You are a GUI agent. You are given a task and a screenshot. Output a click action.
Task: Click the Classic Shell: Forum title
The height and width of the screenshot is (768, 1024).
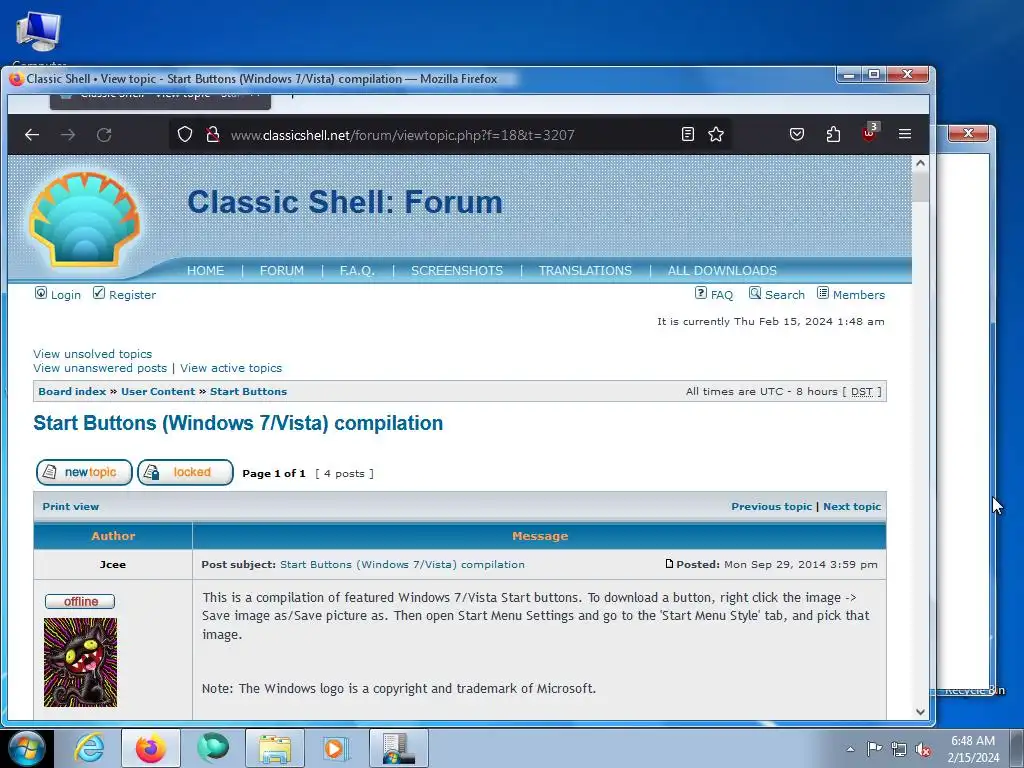point(345,202)
